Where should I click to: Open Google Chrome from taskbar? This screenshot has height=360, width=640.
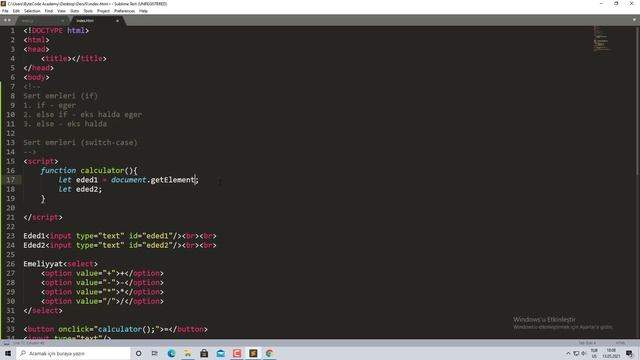coord(269,353)
